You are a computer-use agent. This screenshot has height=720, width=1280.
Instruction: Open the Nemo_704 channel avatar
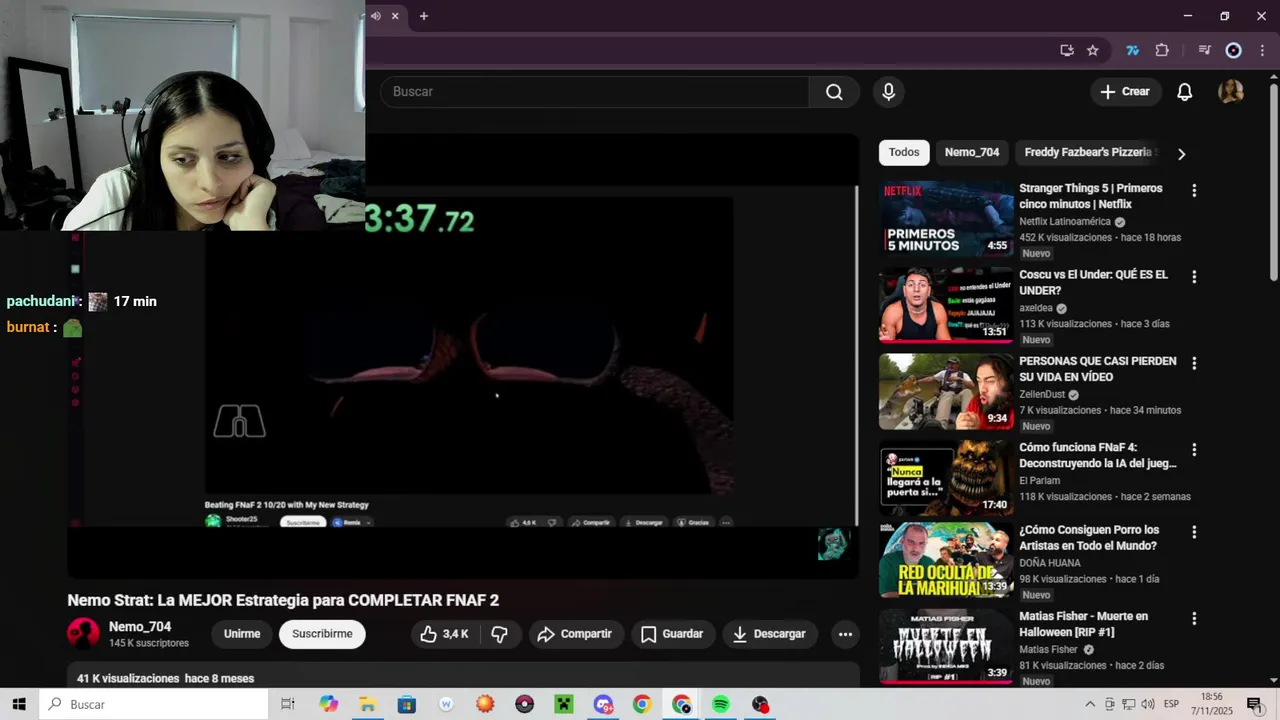pos(83,634)
